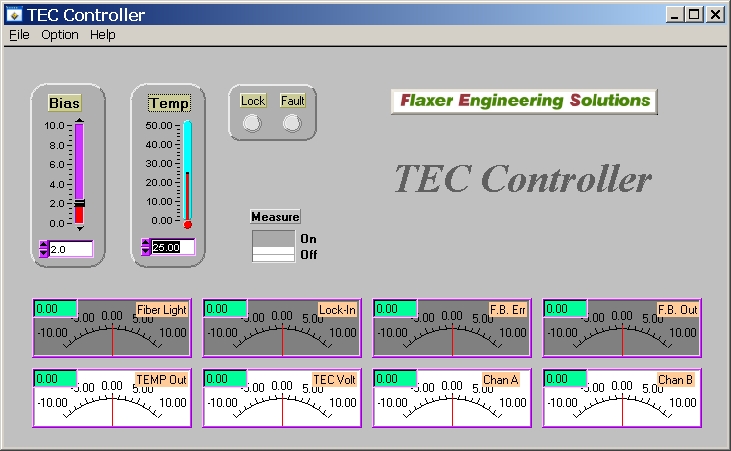
Task: Toggle the Measure On/Off switch
Action: click(x=273, y=246)
